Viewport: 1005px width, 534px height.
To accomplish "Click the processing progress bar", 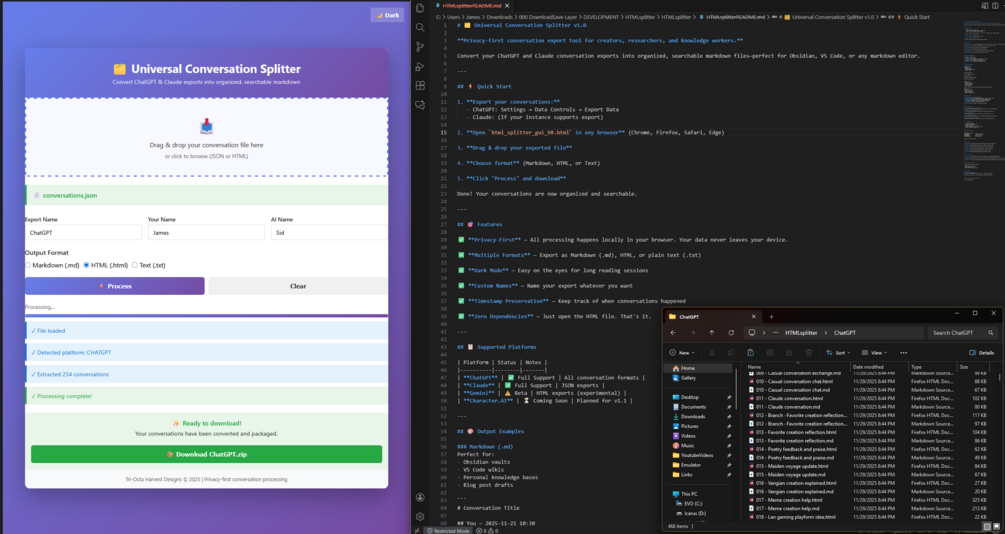I will coord(206,315).
